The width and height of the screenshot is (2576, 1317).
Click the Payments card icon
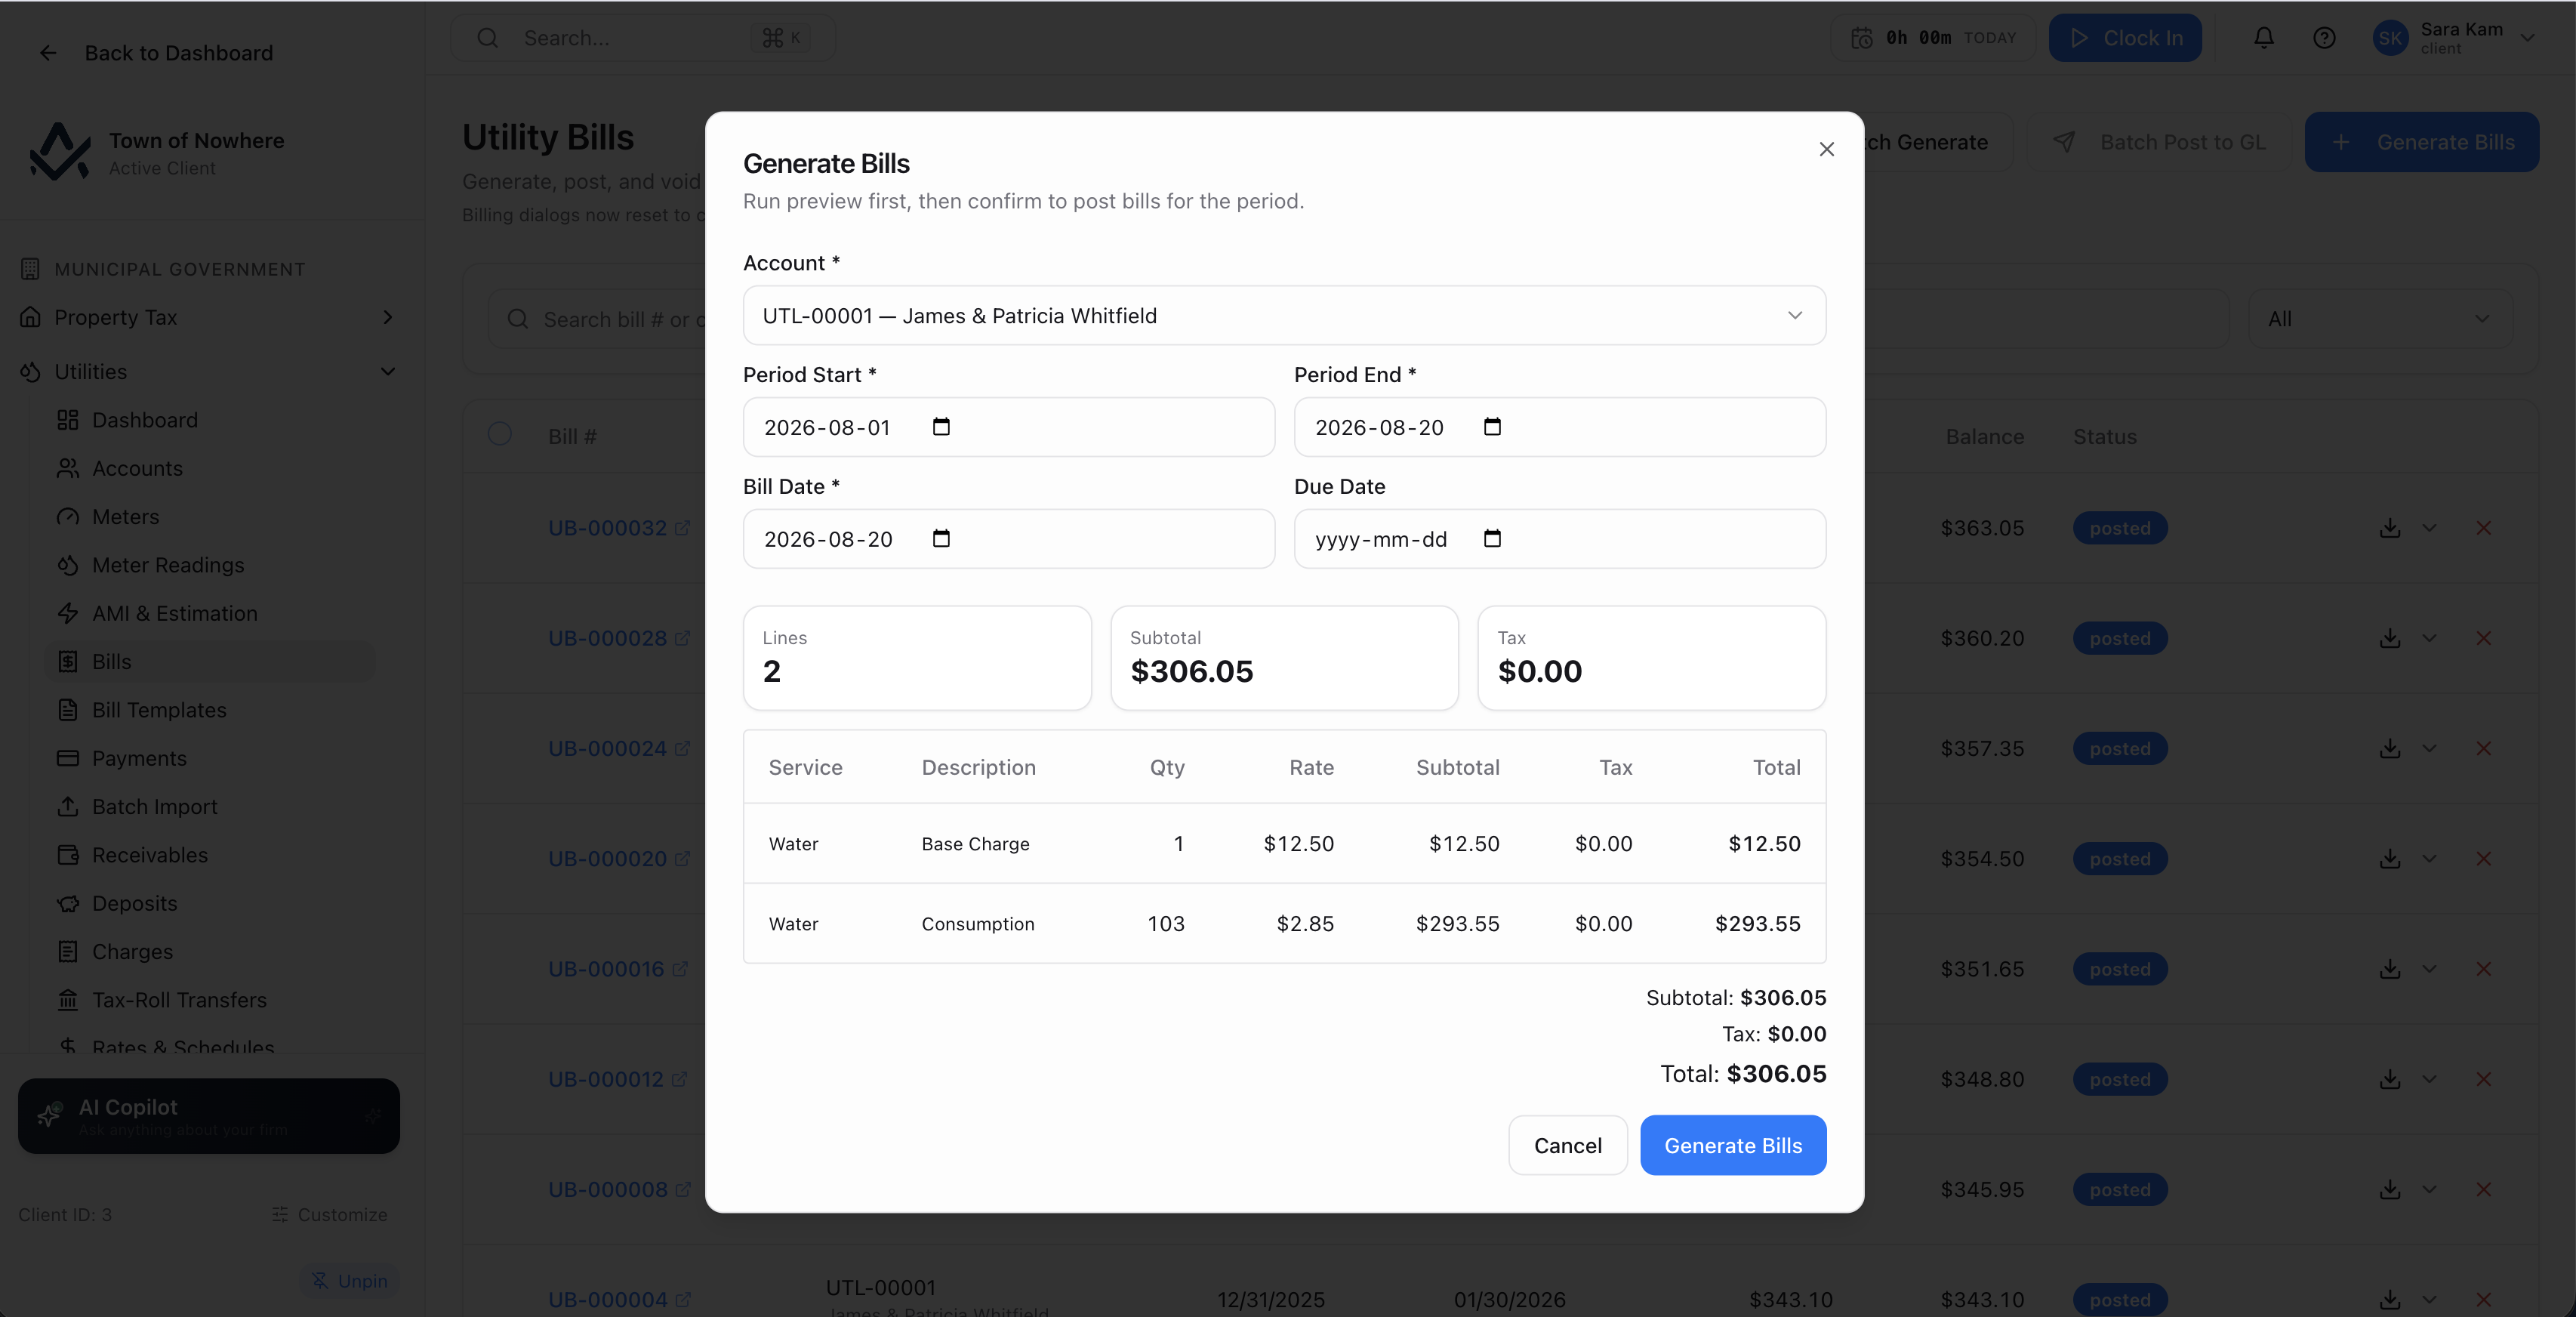68,759
